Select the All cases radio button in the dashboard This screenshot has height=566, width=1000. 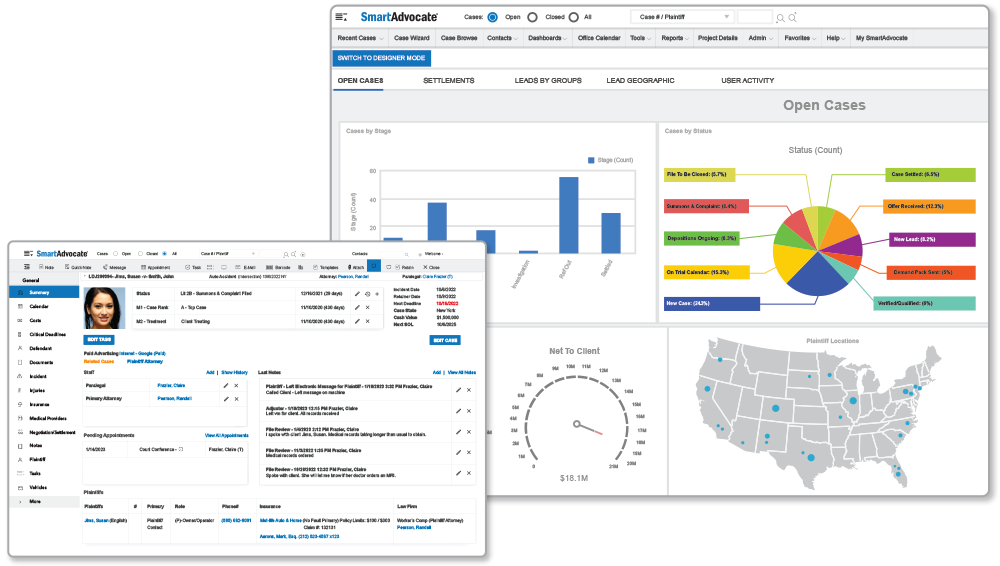tap(573, 17)
